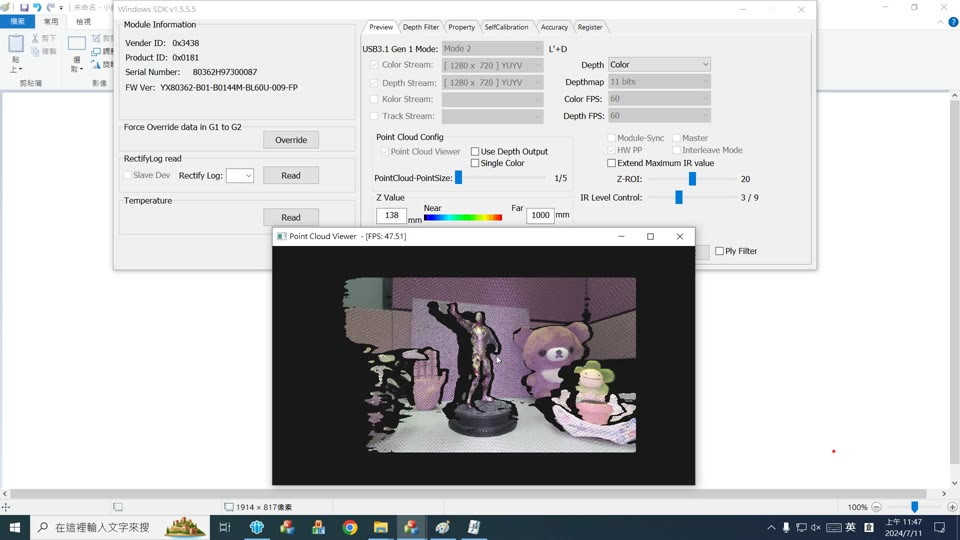Click the Resize icon in Paint's image group
This screenshot has width=960, height=540.
(96, 51)
